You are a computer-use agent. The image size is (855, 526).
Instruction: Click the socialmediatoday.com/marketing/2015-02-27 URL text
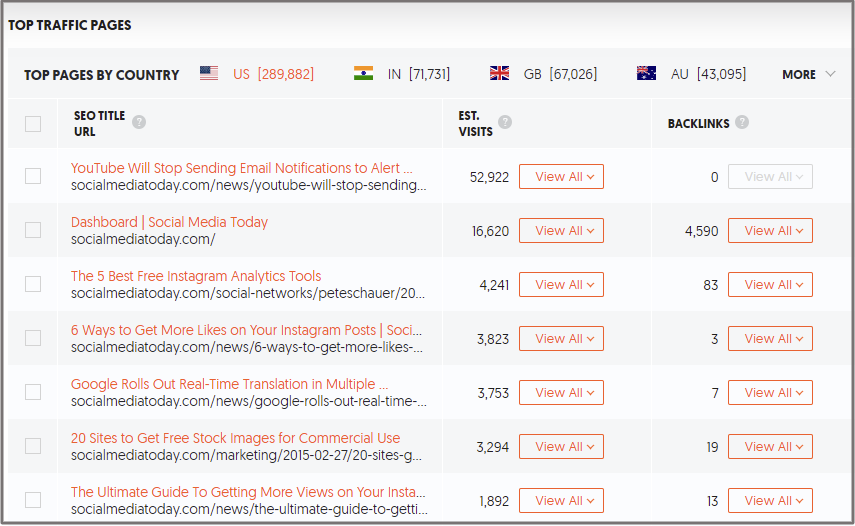[x=246, y=455]
